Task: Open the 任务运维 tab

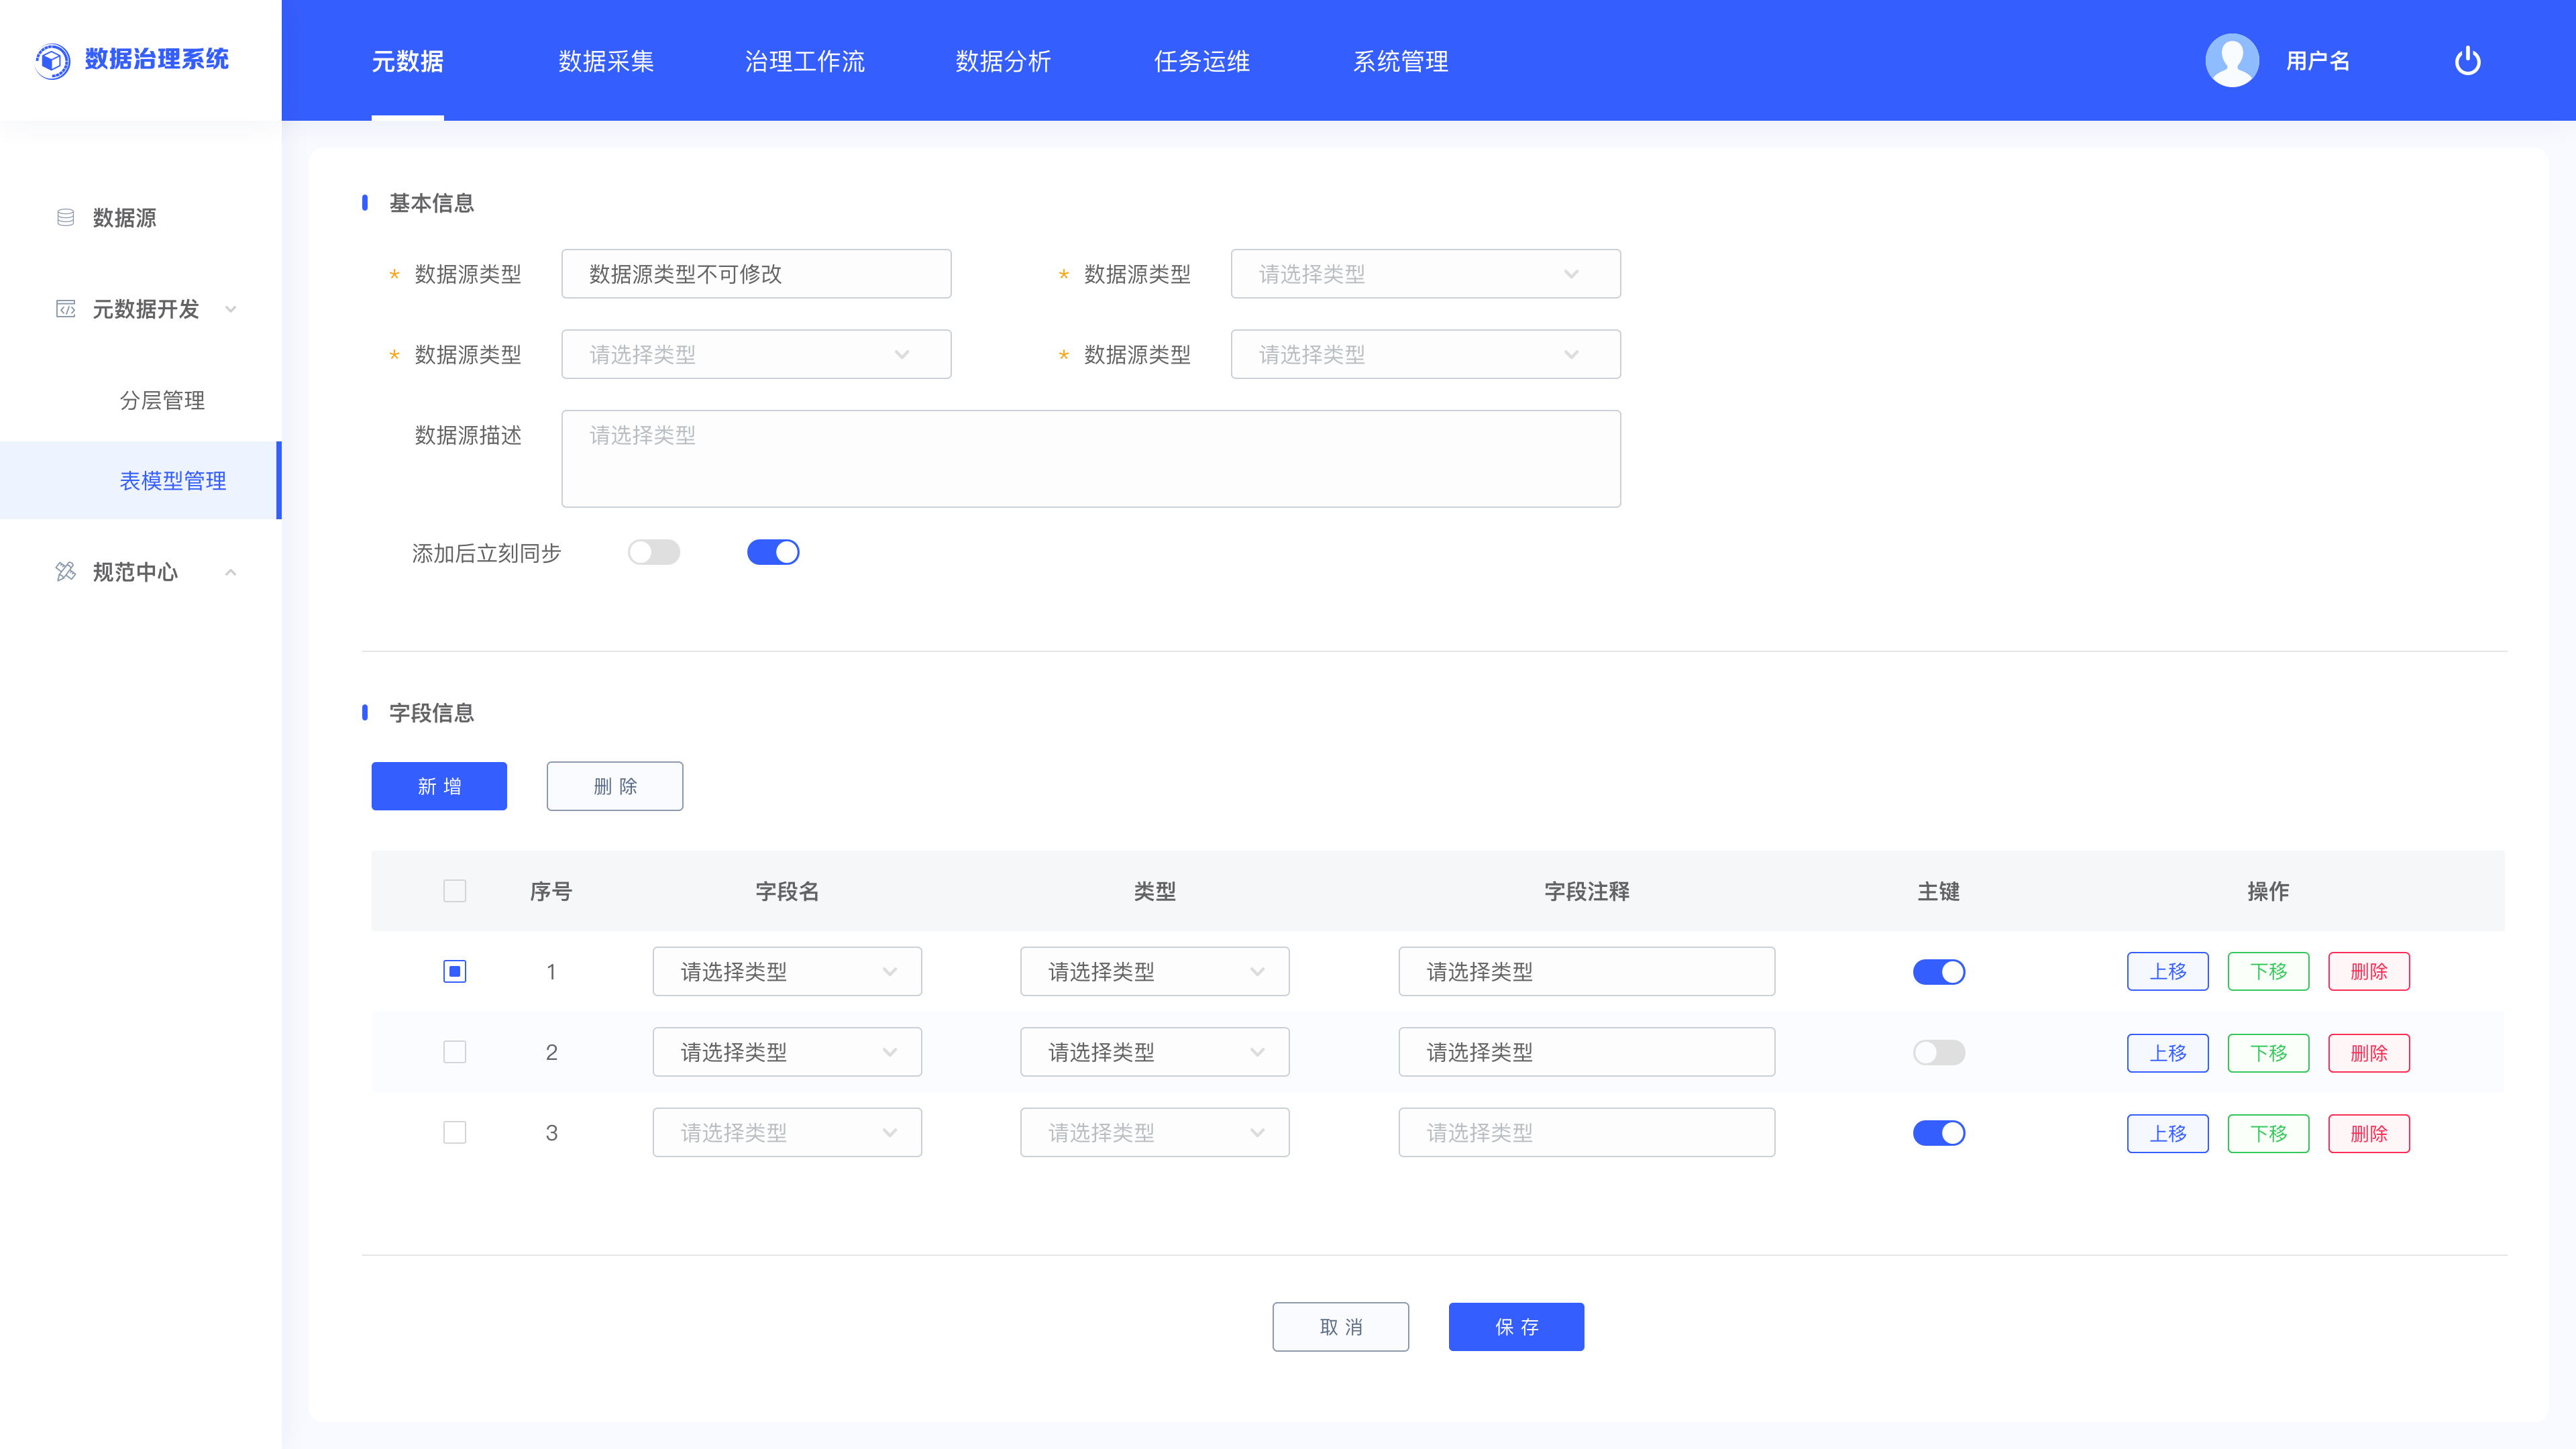Action: coord(1202,61)
